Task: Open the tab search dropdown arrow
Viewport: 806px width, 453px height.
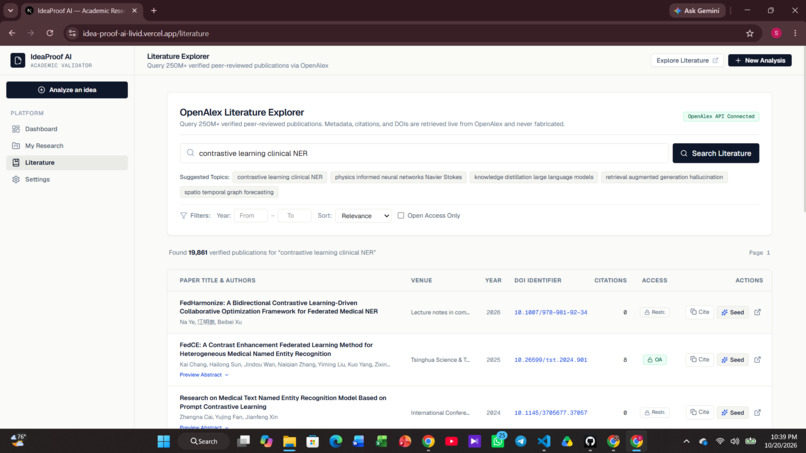Action: point(10,10)
